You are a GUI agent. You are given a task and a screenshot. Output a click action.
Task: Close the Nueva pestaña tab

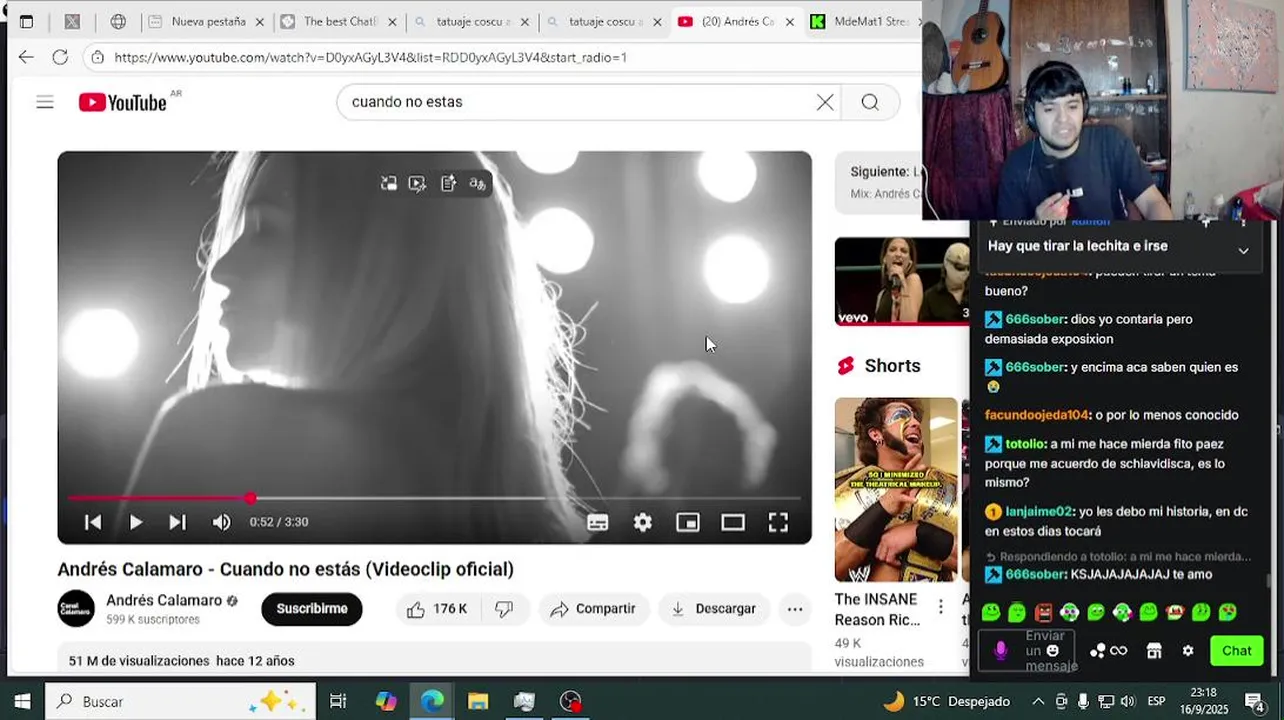[x=260, y=21]
